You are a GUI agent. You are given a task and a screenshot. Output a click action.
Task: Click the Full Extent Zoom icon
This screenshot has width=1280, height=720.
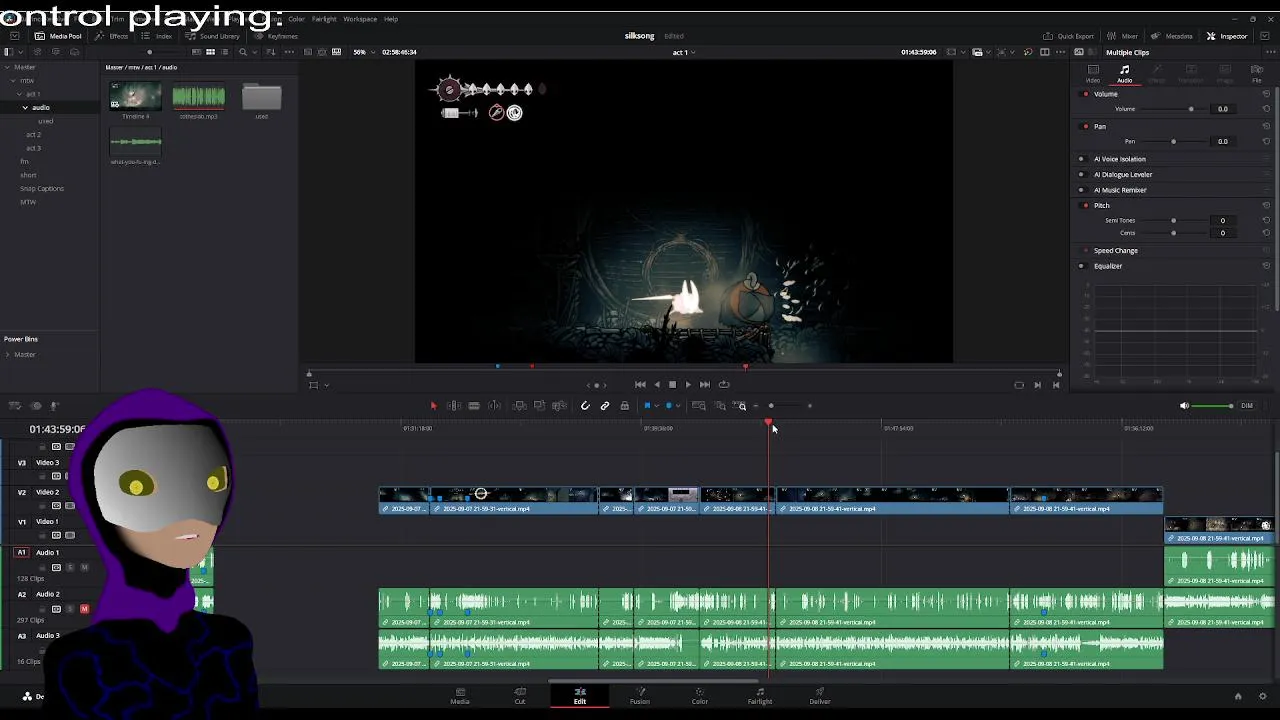pyautogui.click(x=699, y=406)
